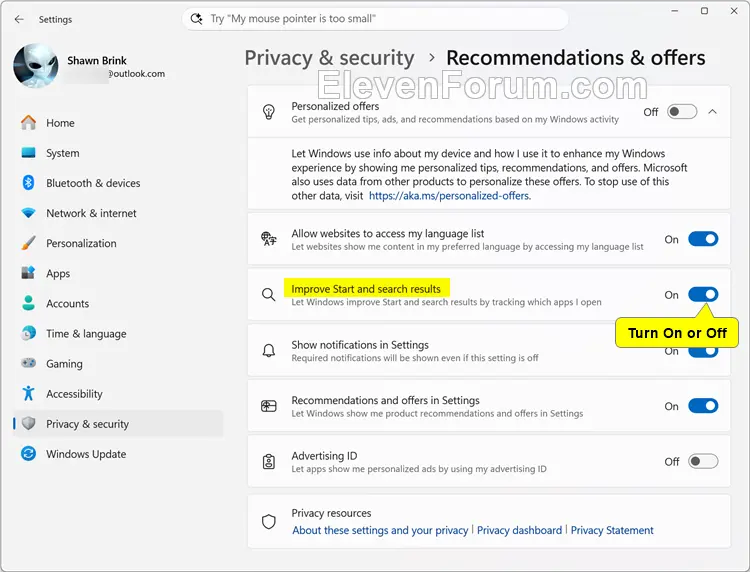This screenshot has height=572, width=750.
Task: Click the Accessibility figure icon
Action: 29,393
